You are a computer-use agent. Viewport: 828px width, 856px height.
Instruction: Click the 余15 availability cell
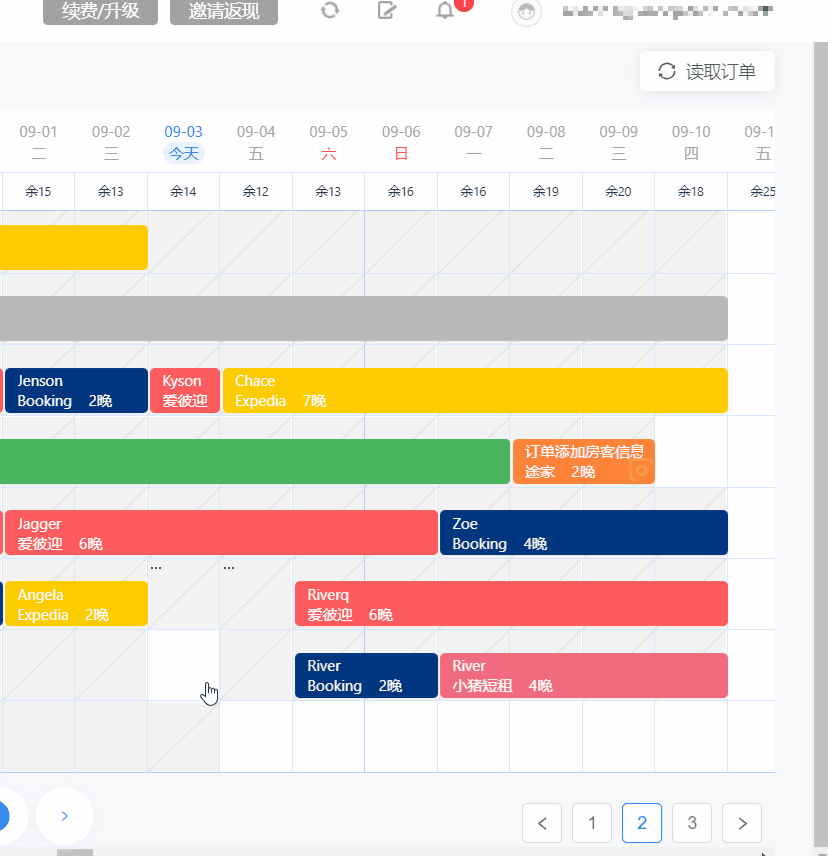[x=38, y=192]
